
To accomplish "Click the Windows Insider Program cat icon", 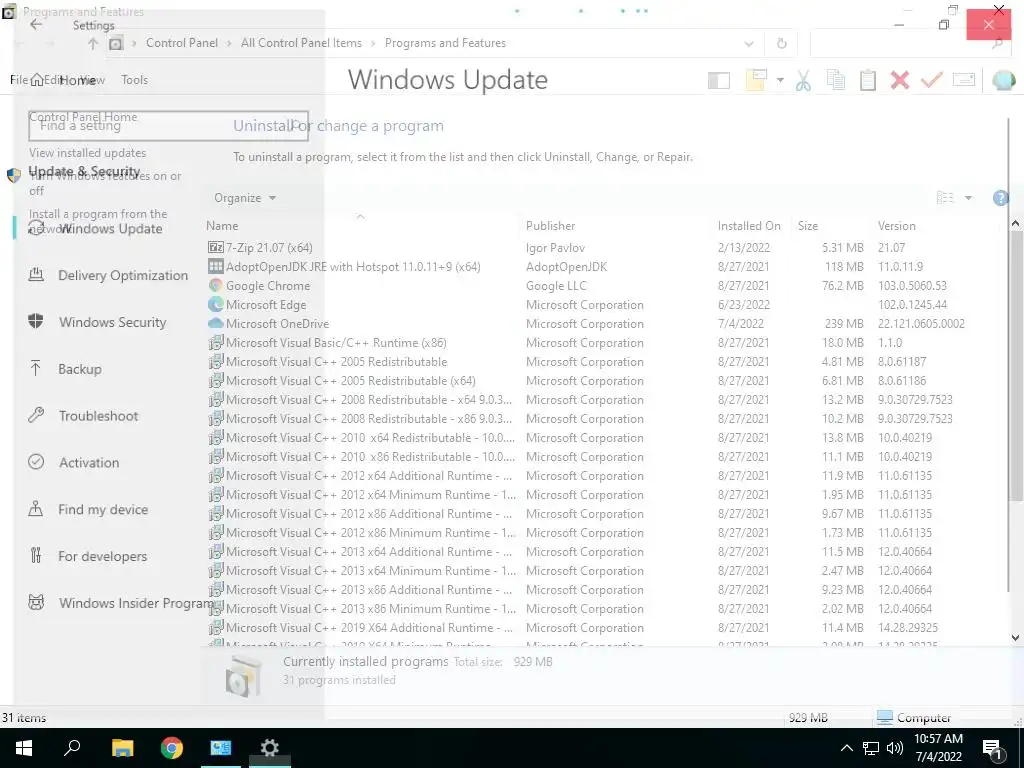I will click(36, 602).
